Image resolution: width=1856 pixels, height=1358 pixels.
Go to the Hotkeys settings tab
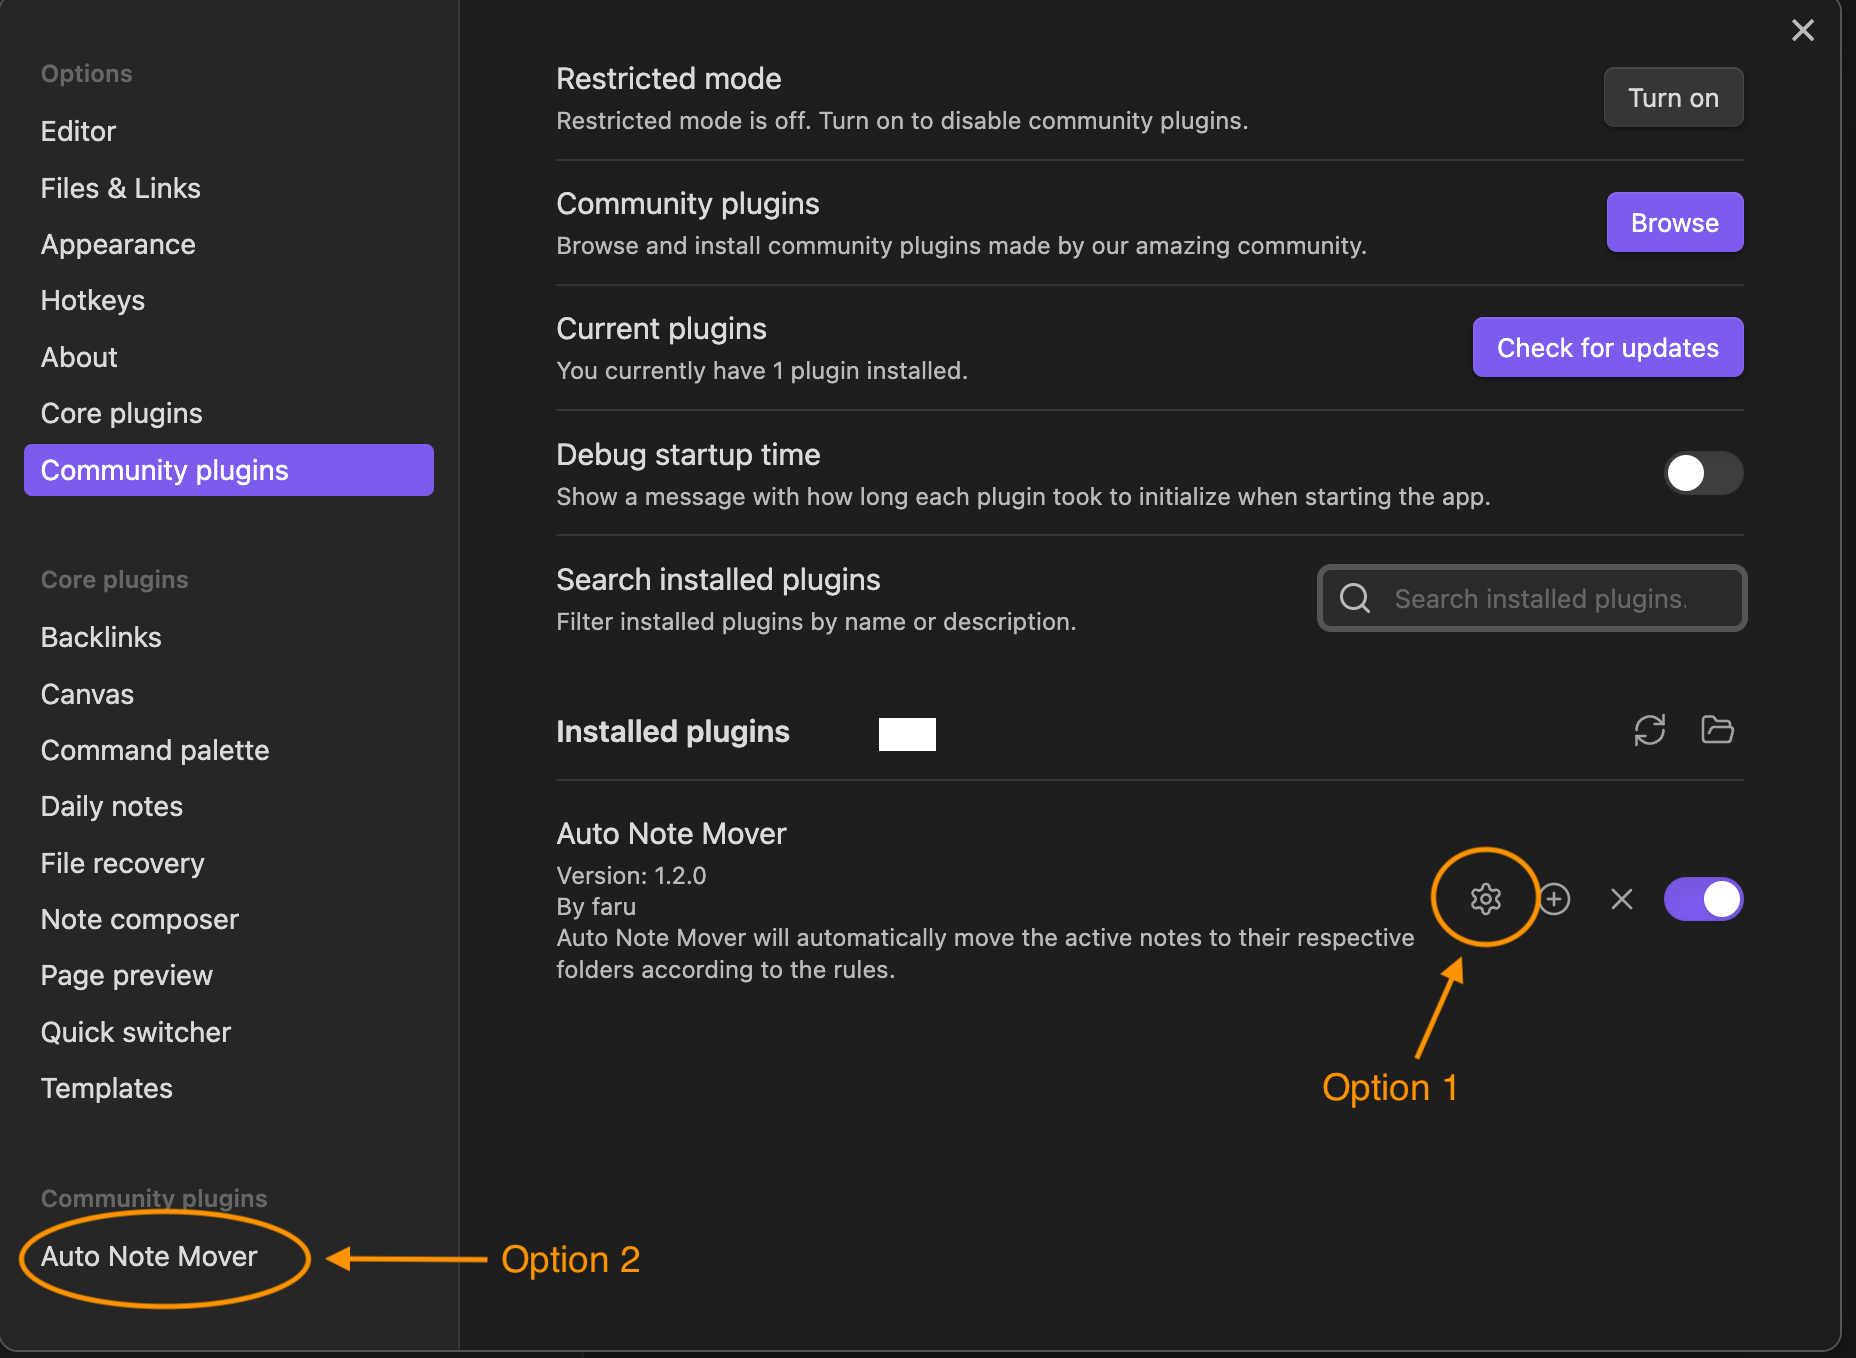[93, 300]
